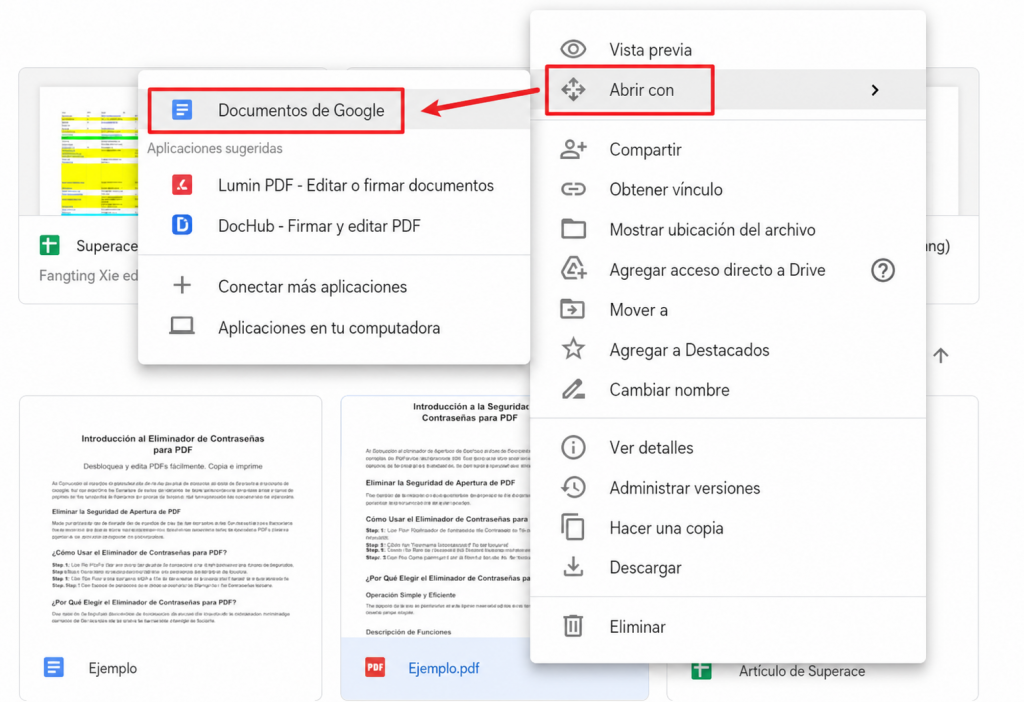Choose Descargar from context menu
This screenshot has height=702, width=1024.
coord(728,567)
